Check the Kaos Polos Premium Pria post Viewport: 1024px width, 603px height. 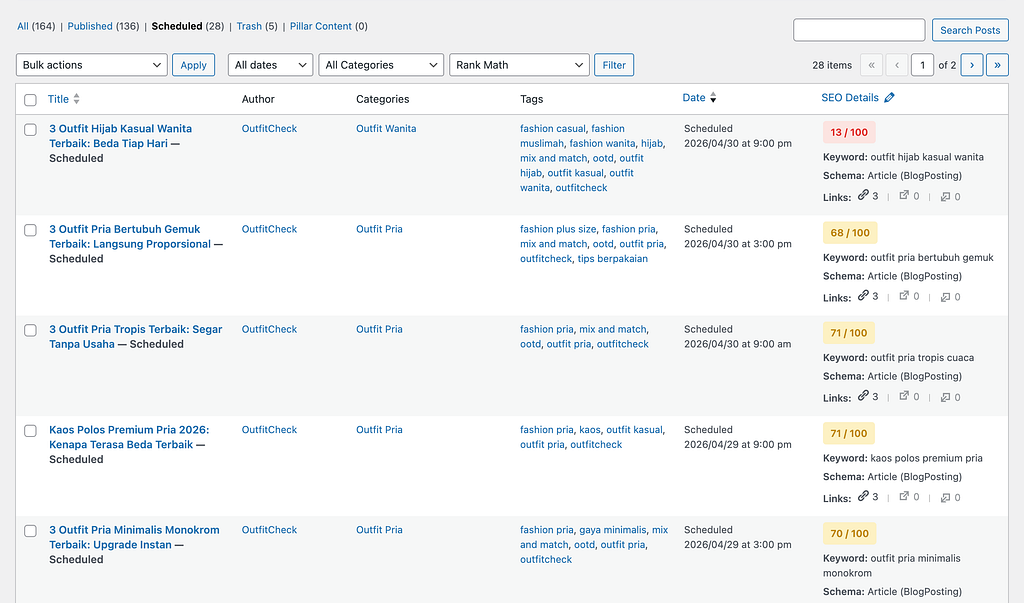tap(30, 431)
